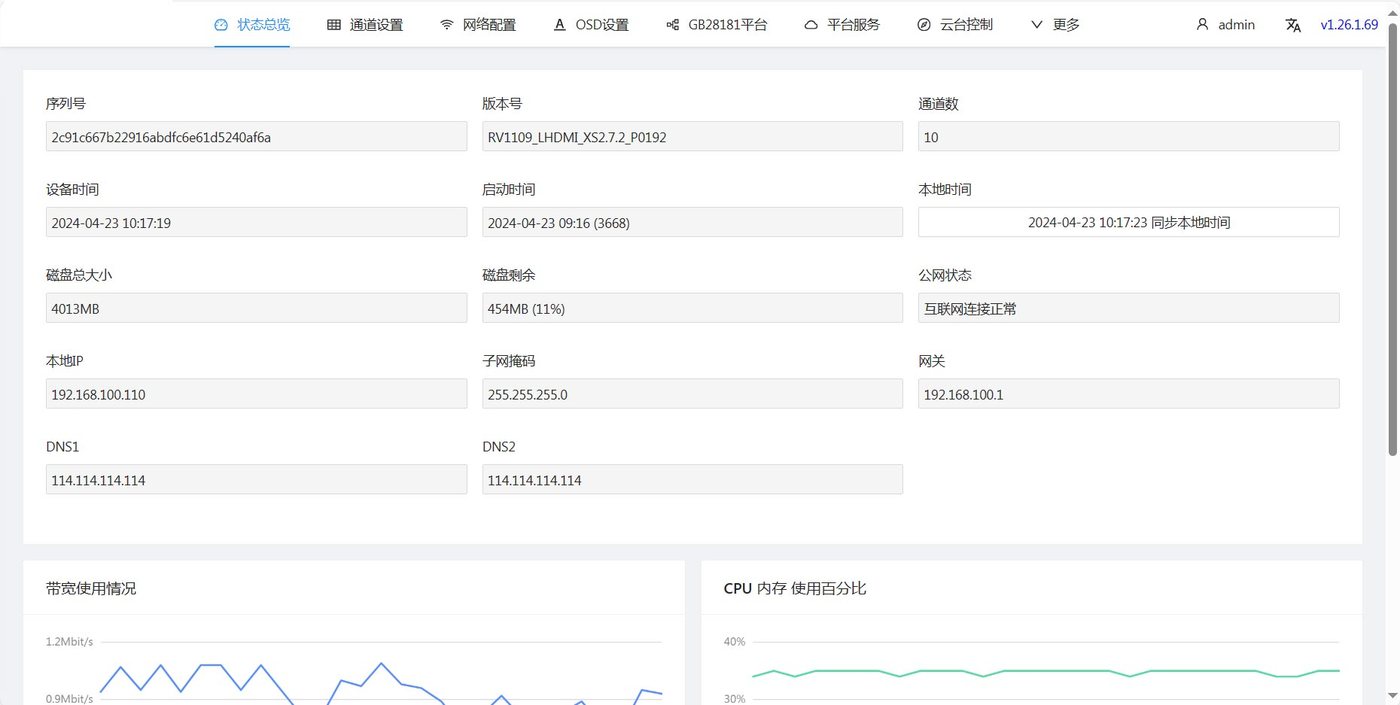Viewport: 1400px width, 705px height.
Task: Click the GB28181平台 node icon
Action: (x=673, y=24)
